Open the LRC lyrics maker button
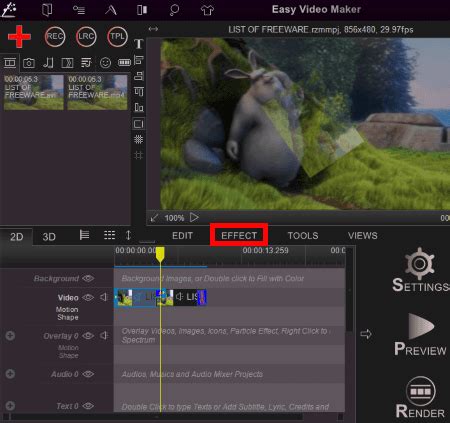Image resolution: width=450 pixels, height=423 pixels. 86,36
